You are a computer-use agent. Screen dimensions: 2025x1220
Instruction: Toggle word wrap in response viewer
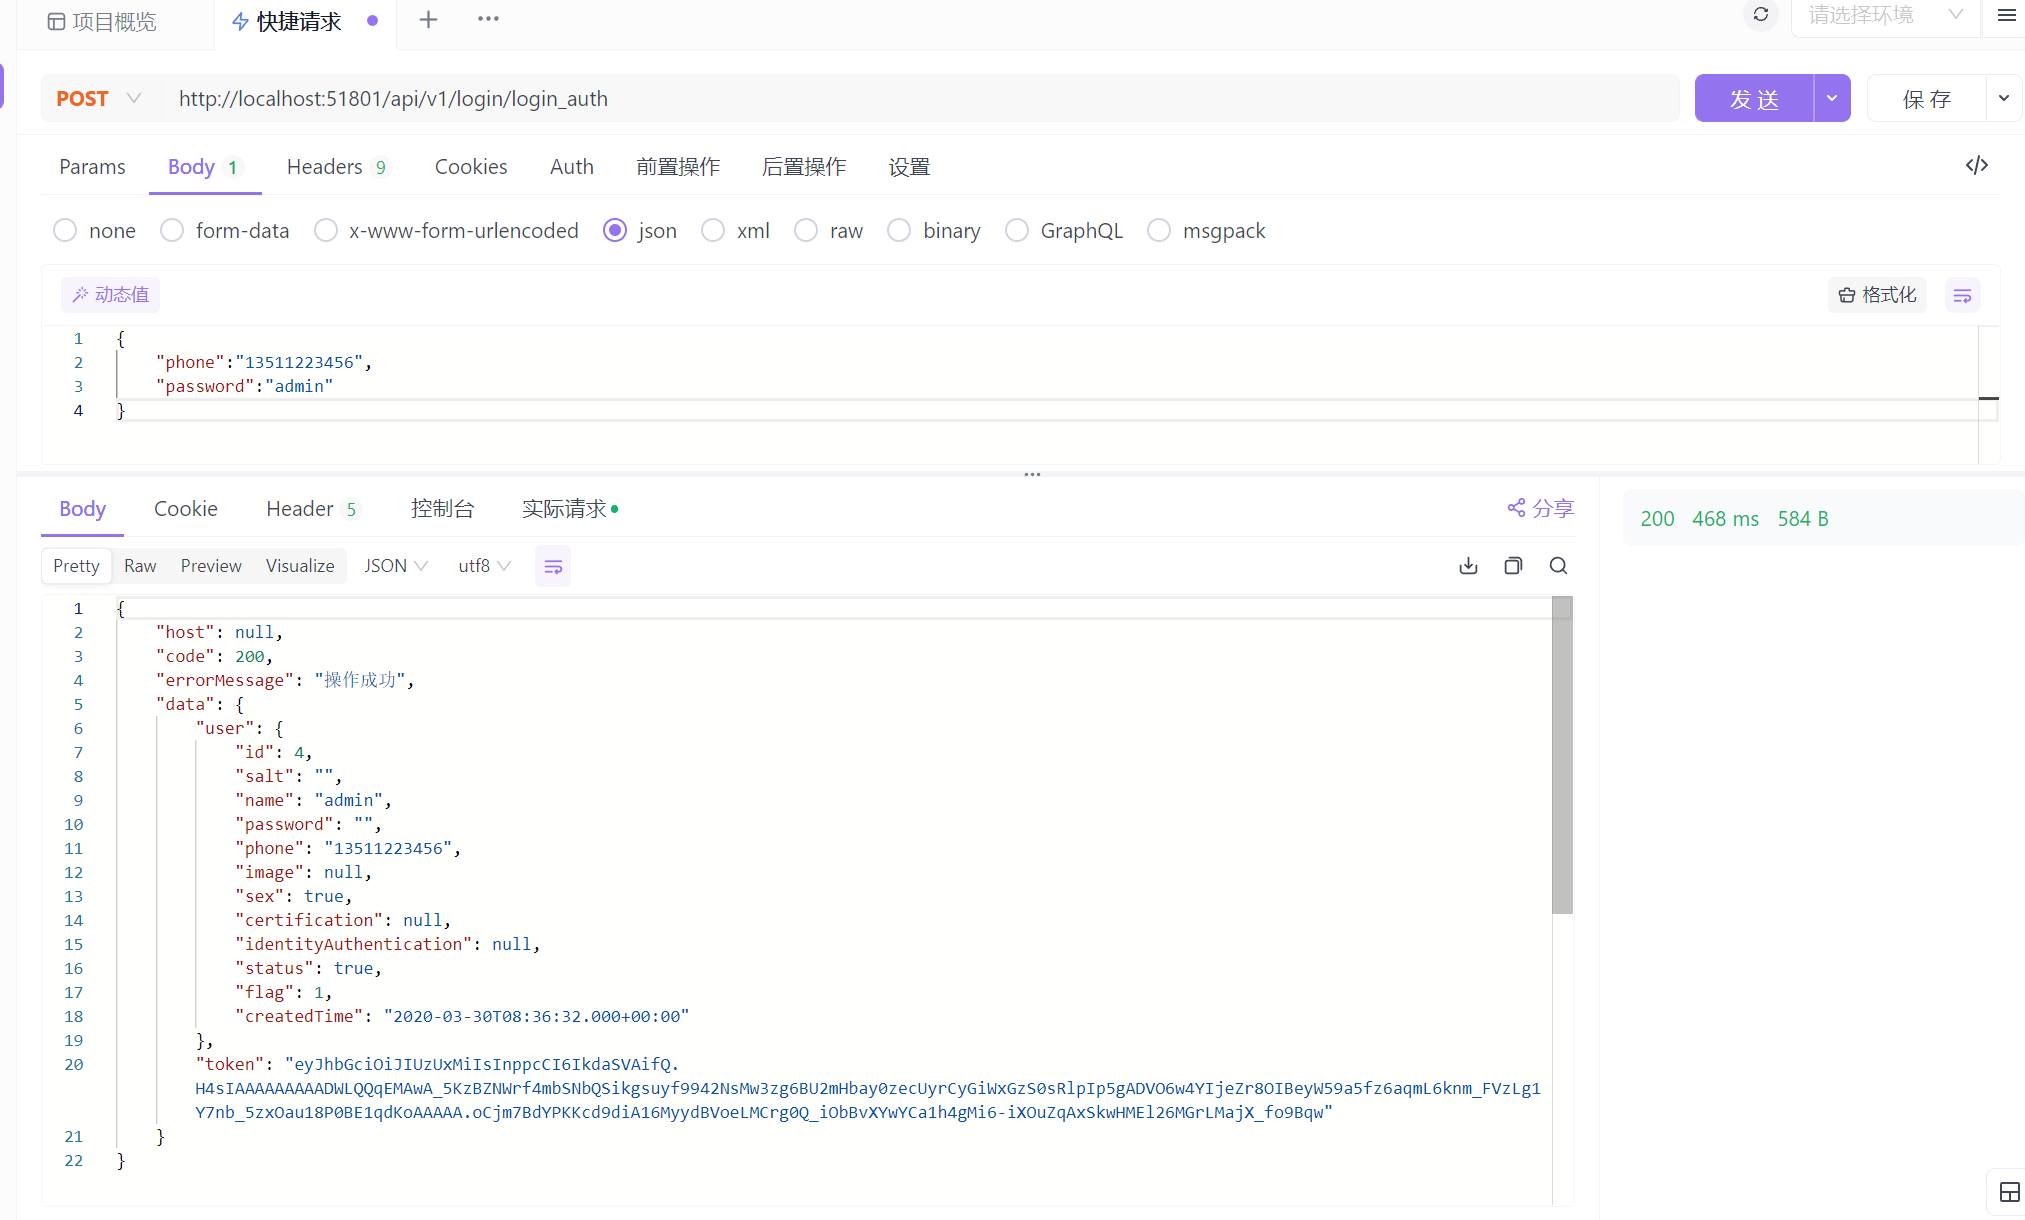coord(553,566)
